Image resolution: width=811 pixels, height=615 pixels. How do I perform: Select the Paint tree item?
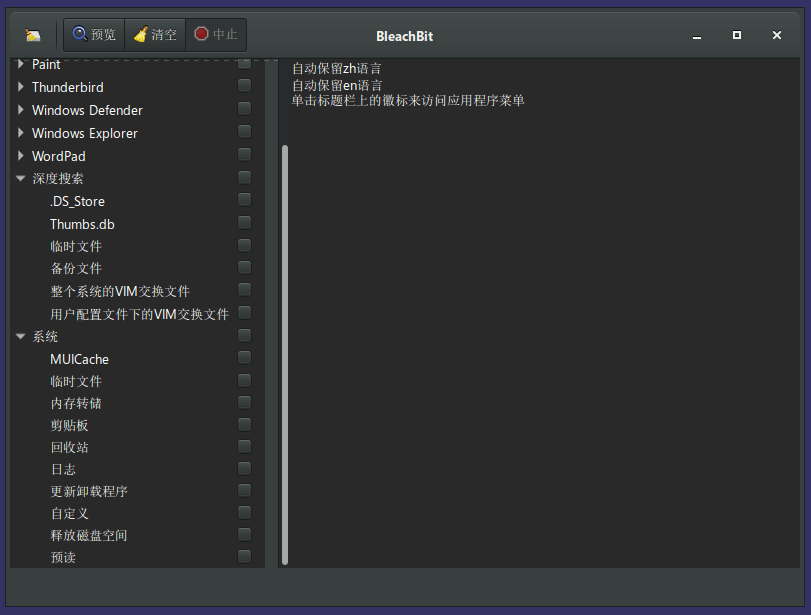(x=46, y=65)
